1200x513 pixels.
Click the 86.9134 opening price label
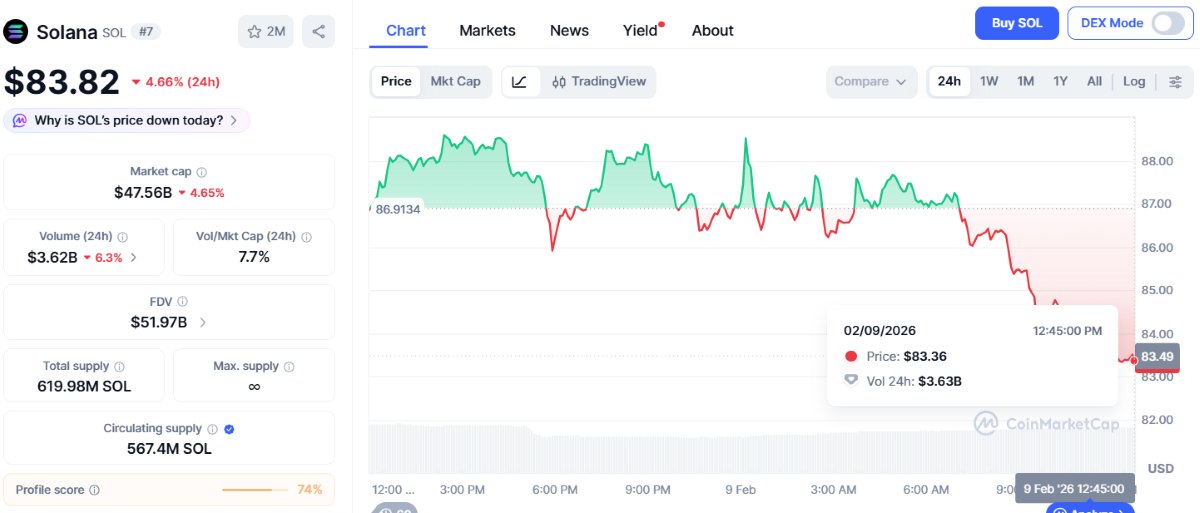coord(397,209)
